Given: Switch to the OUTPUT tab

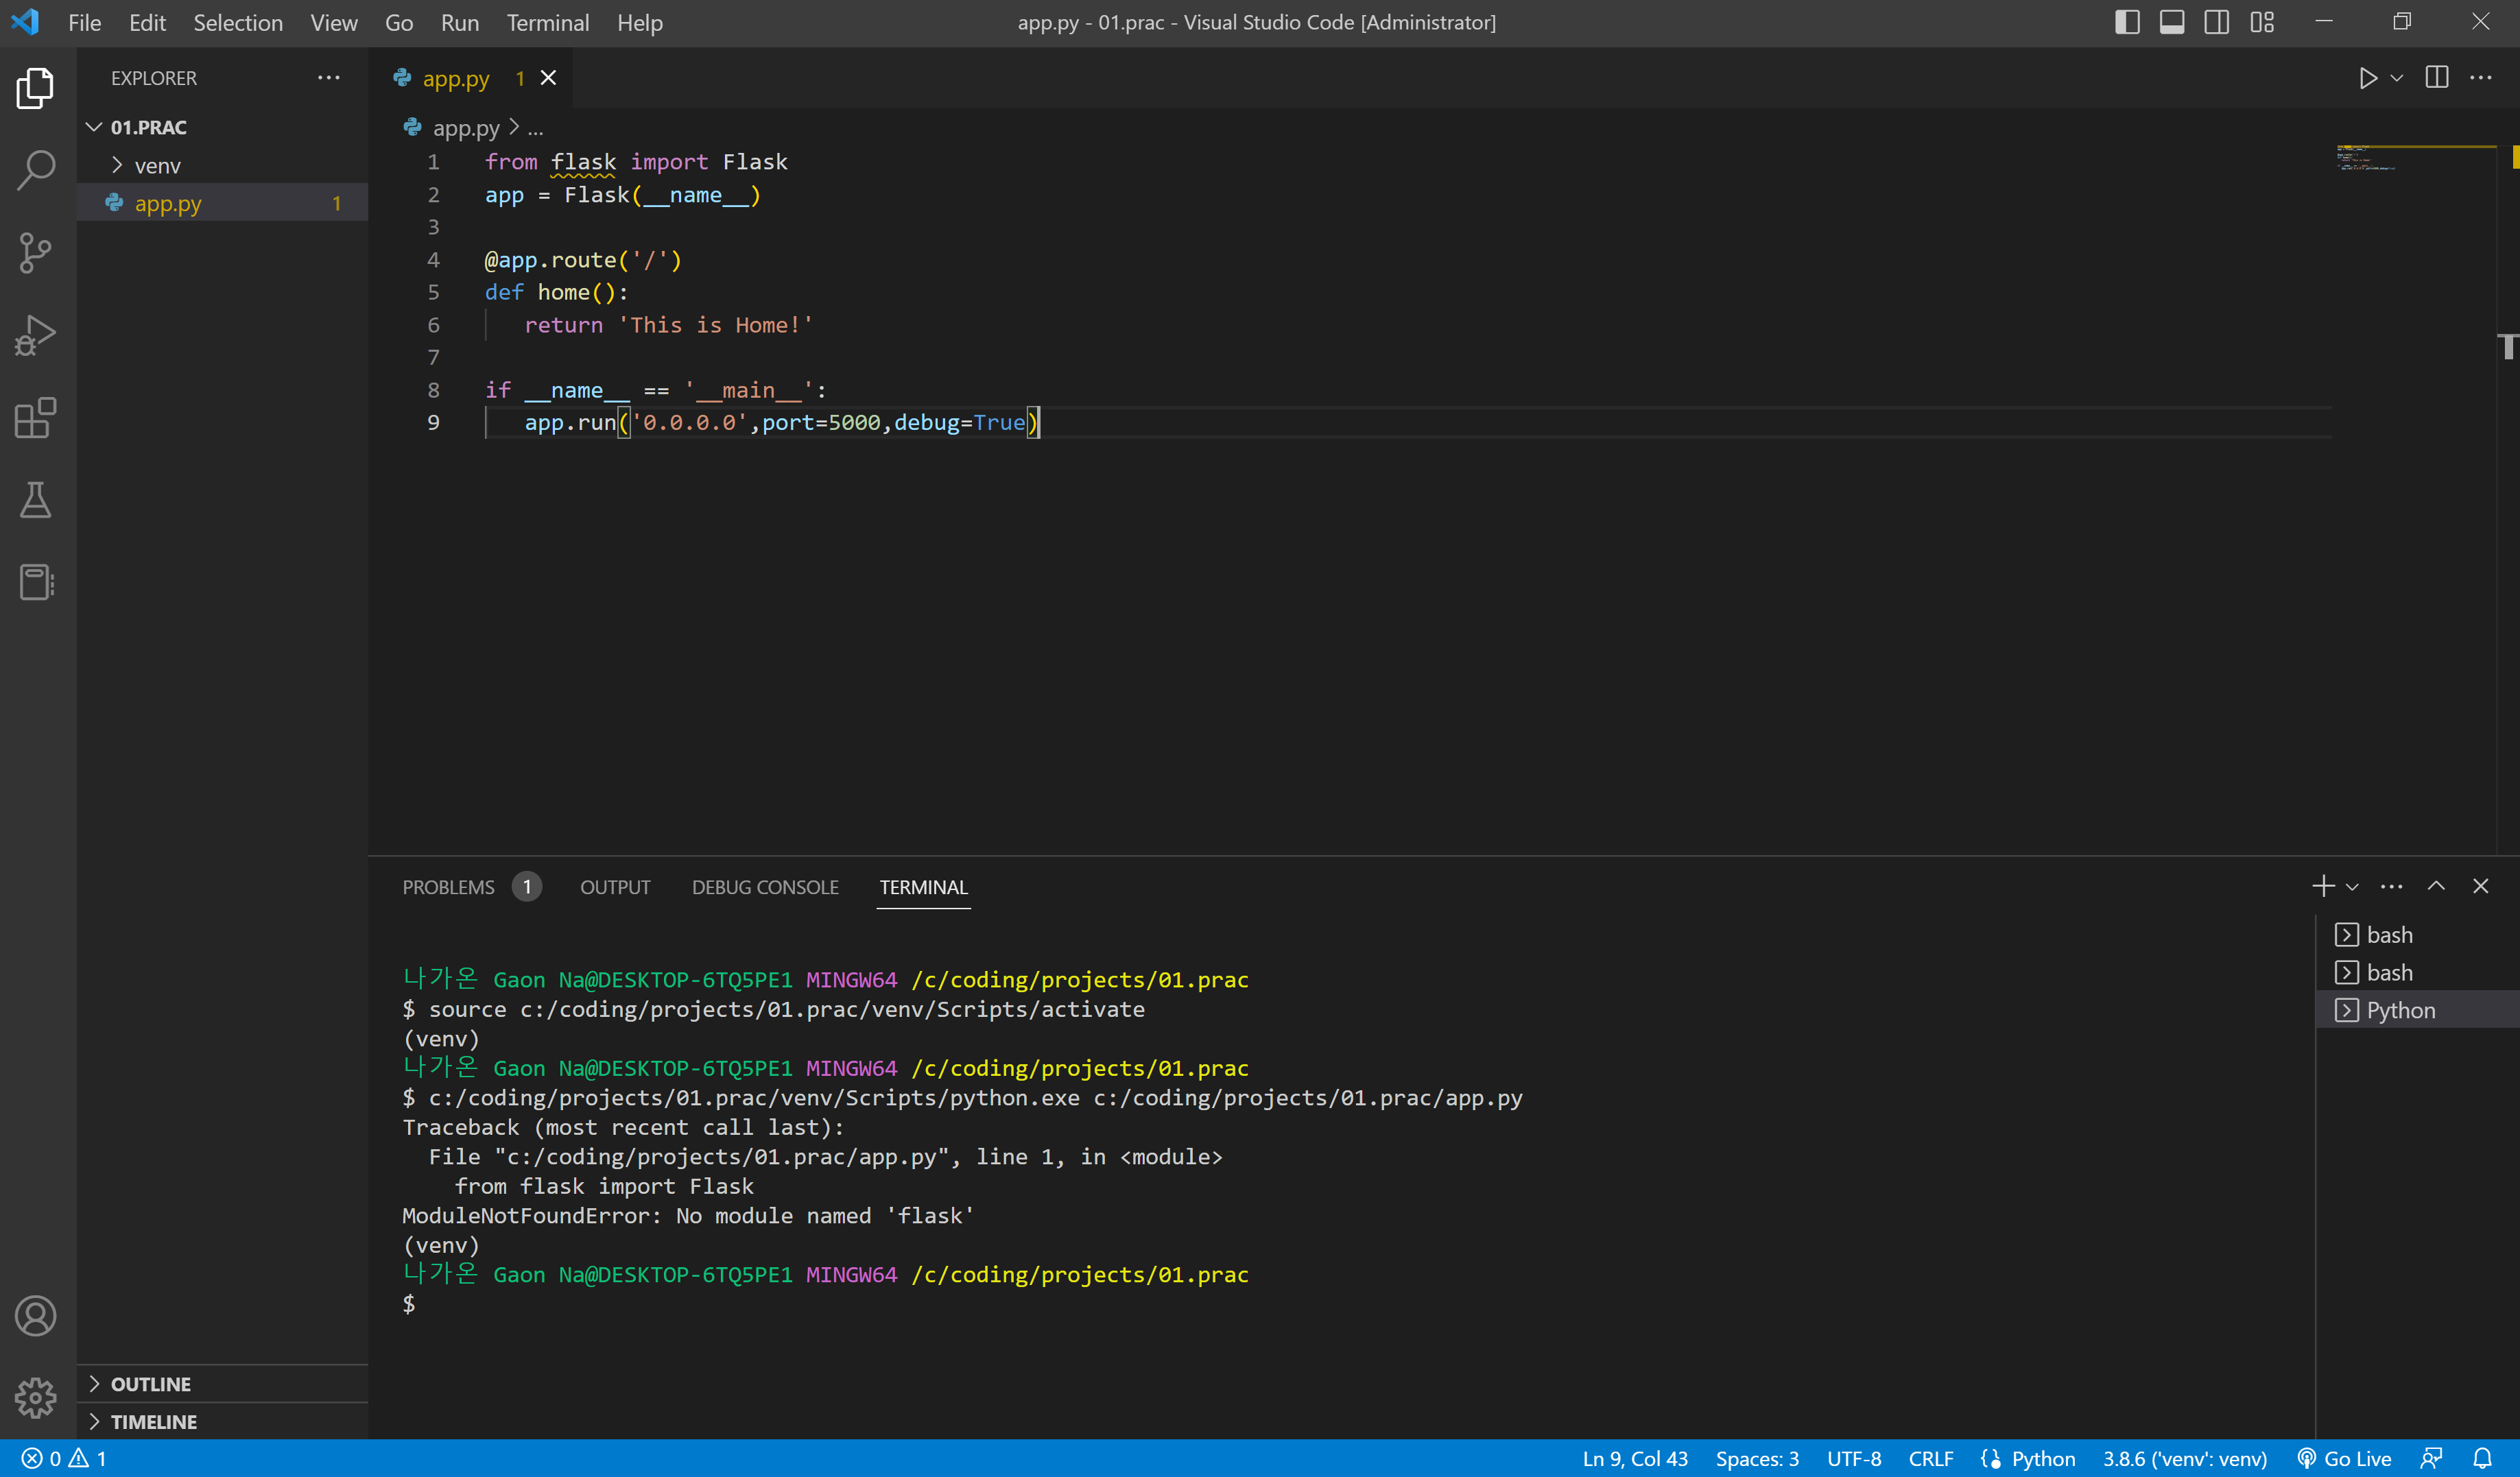Looking at the screenshot, I should point(615,887).
